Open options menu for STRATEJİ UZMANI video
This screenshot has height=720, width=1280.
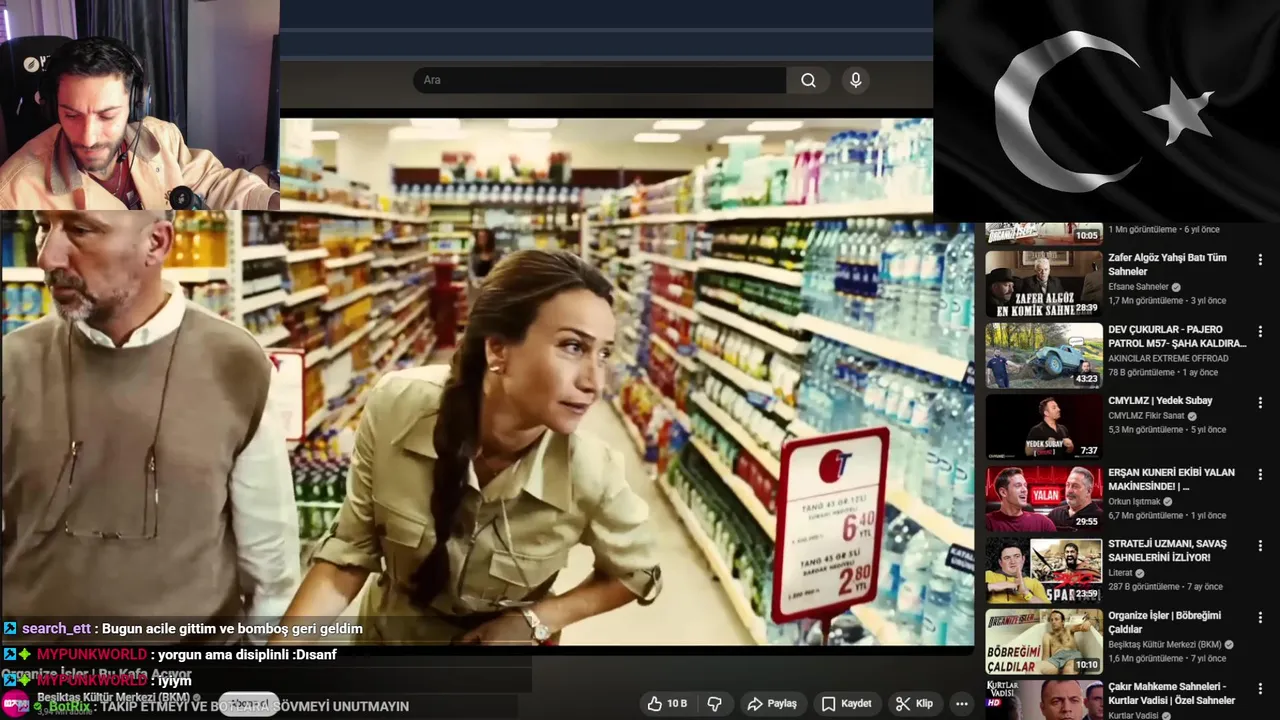pos(1260,546)
